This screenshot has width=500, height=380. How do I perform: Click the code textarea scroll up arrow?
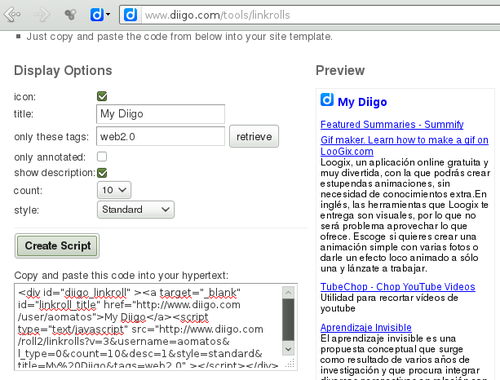(x=288, y=292)
